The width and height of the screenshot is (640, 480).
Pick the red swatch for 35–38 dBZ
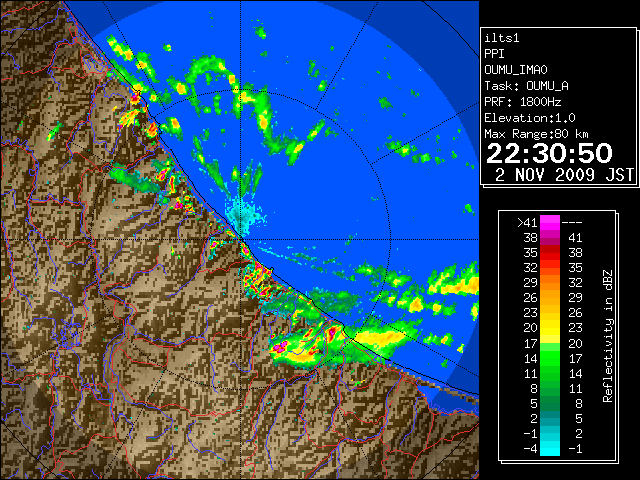(x=550, y=253)
